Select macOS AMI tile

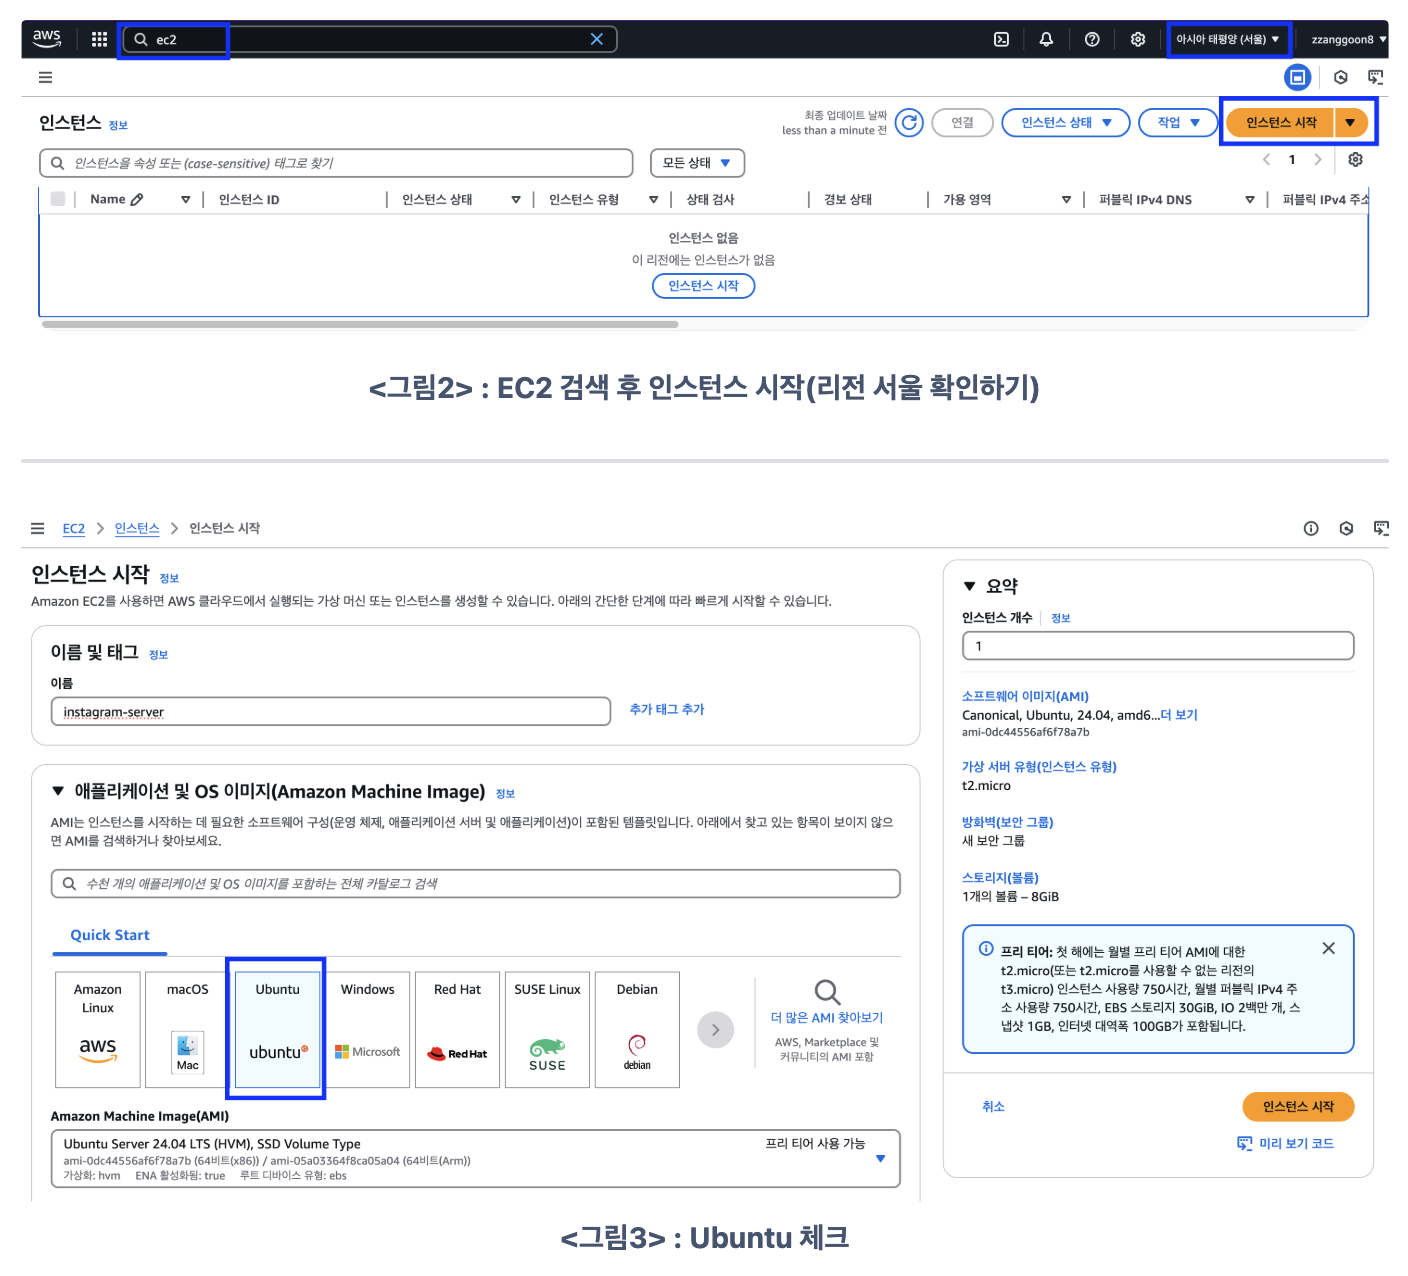(187, 1029)
